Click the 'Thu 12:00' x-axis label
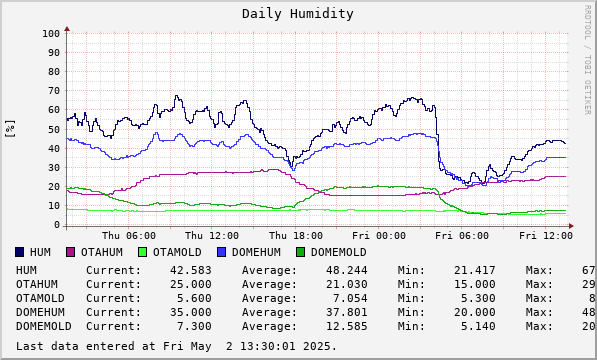This screenshot has height=360, width=597. tap(212, 236)
